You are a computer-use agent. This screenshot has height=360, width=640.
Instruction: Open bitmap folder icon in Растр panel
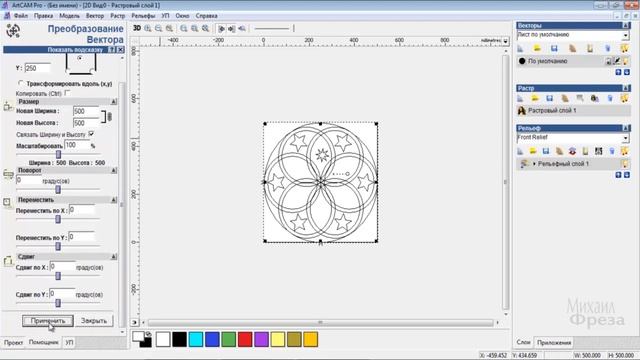click(535, 98)
